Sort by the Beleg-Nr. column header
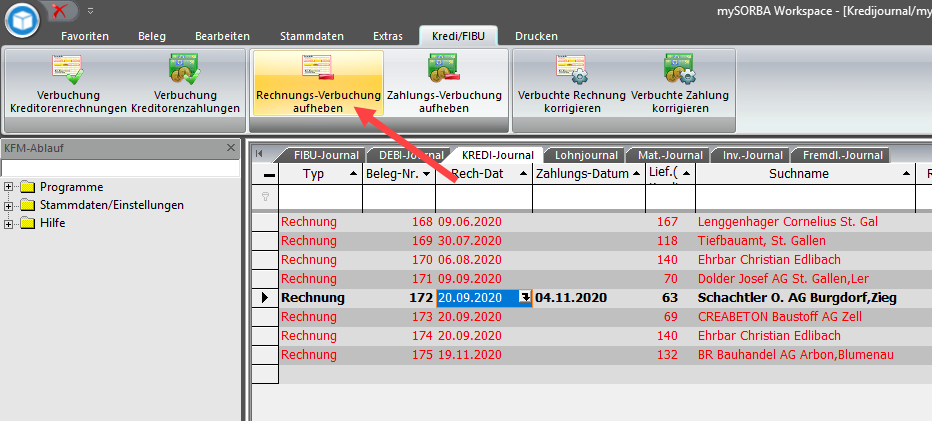Screen dimensions: 932x421 point(399,174)
